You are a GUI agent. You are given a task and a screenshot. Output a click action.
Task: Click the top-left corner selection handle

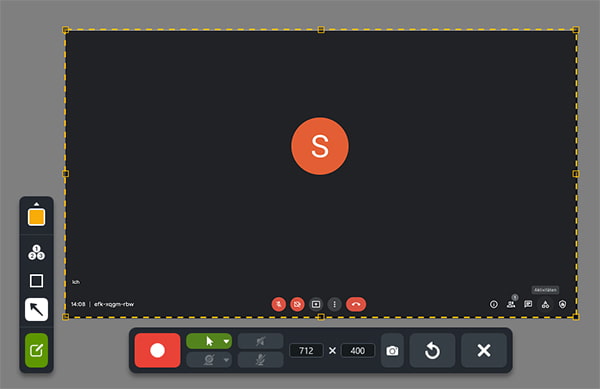point(65,30)
